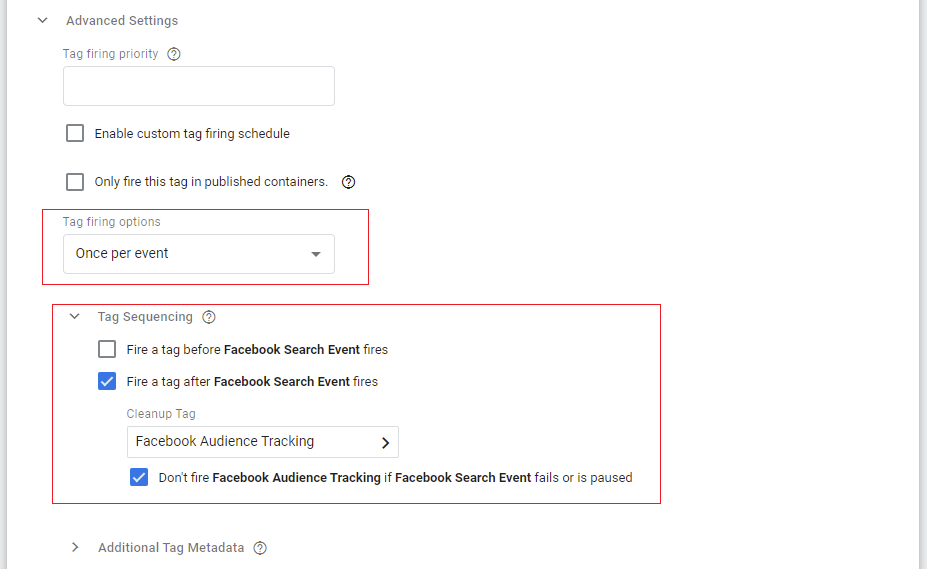Collapse Advanced Settings using its chevron
Image resolution: width=927 pixels, height=569 pixels.
point(42,20)
